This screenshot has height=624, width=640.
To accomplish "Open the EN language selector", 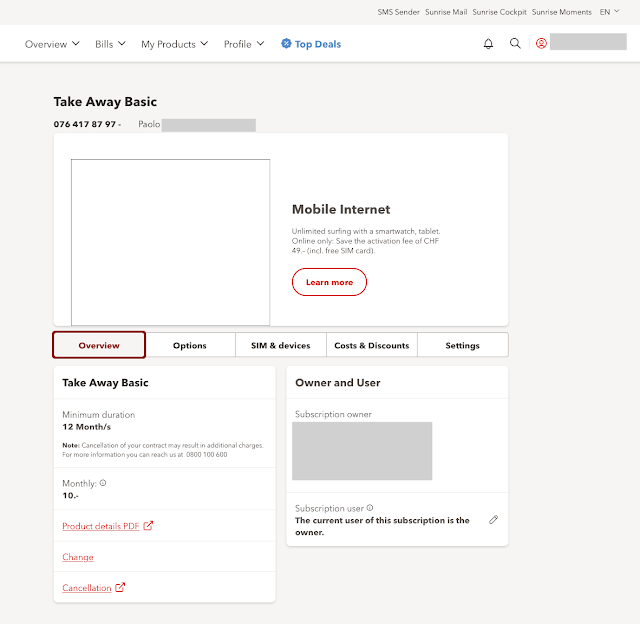I will point(609,12).
